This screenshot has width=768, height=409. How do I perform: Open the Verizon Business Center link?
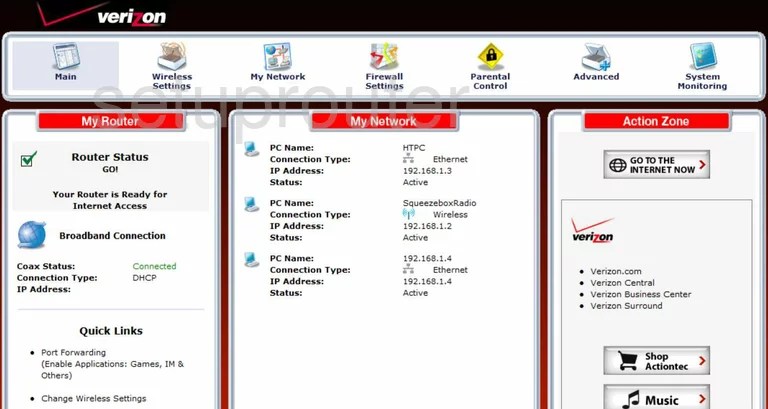(641, 294)
